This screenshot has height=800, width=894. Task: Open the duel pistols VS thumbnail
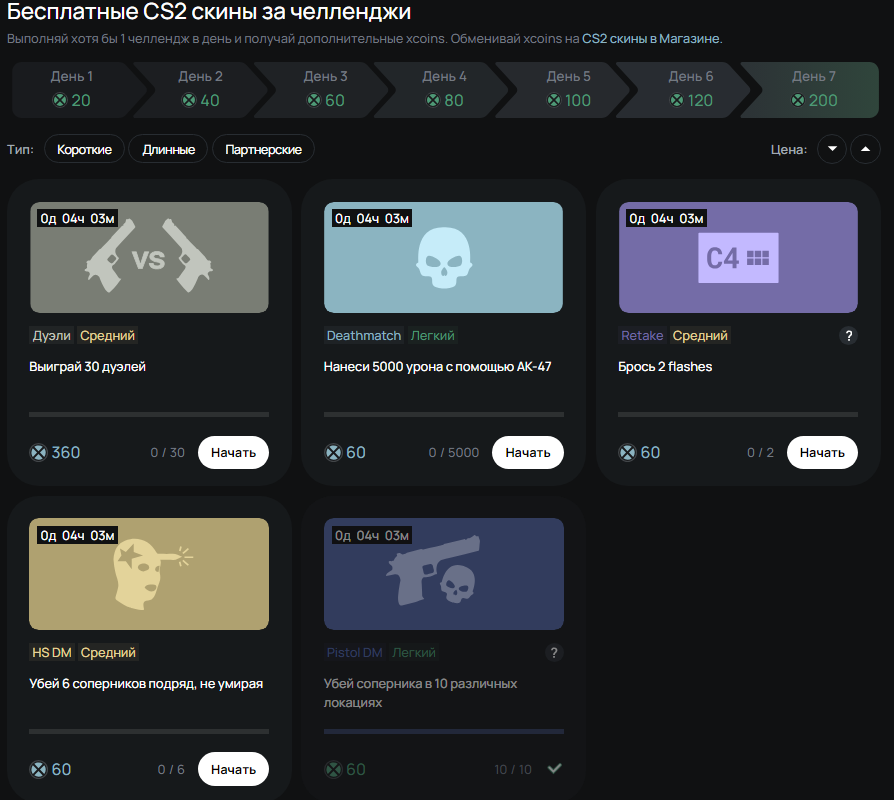pyautogui.click(x=149, y=257)
